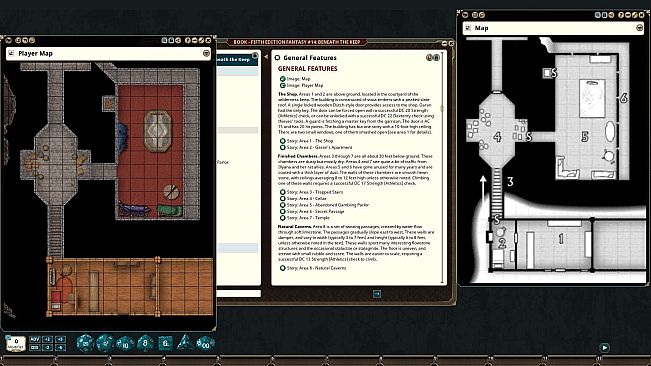Close the book window
651x366 pixels.
tap(451, 43)
